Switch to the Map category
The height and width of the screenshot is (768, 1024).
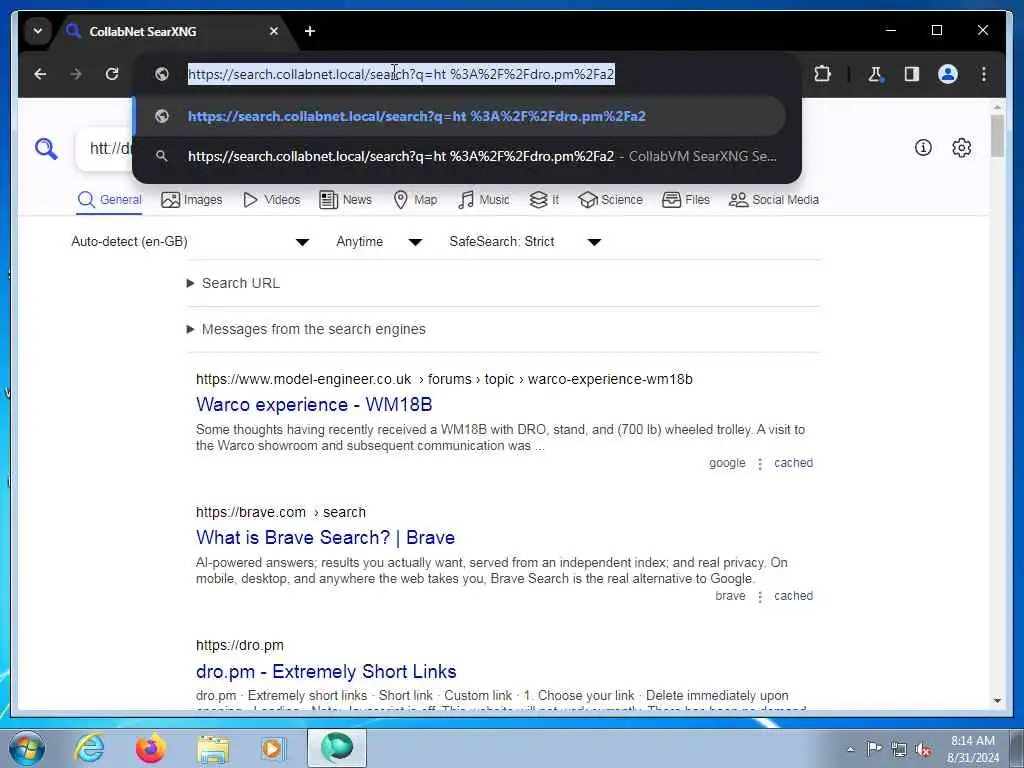pos(415,200)
